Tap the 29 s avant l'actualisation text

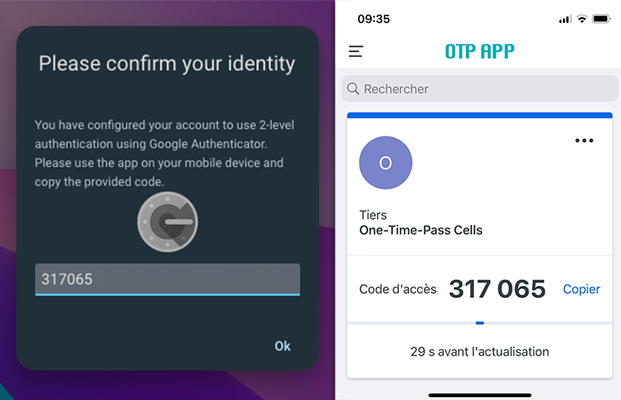click(x=480, y=351)
